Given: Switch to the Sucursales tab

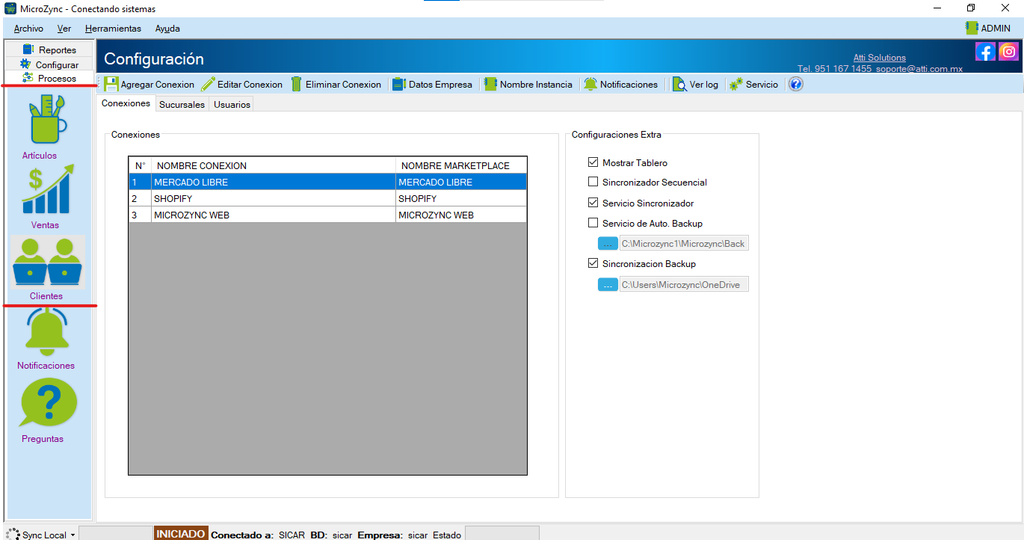Looking at the screenshot, I should [x=182, y=104].
